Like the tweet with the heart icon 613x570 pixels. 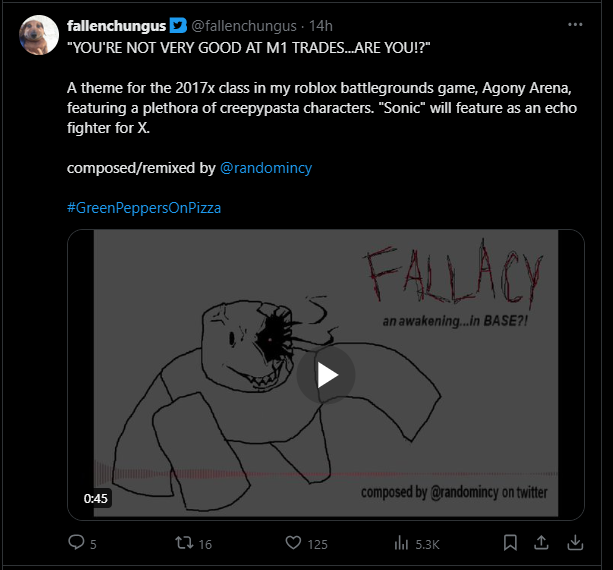point(293,543)
